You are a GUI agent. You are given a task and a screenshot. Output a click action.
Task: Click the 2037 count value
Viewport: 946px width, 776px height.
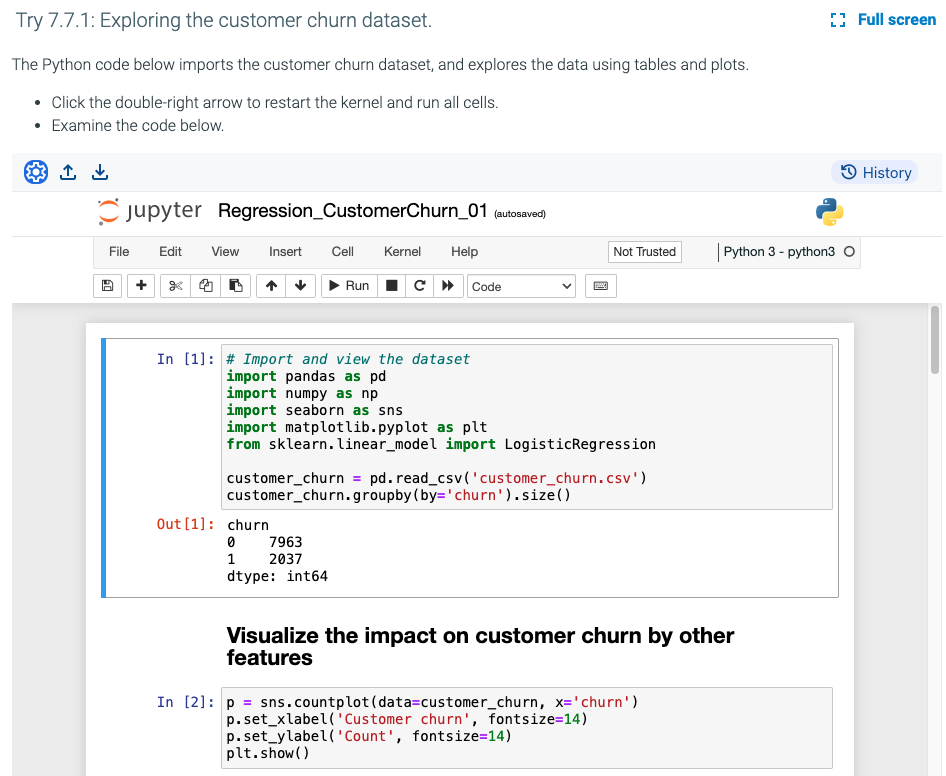click(285, 559)
